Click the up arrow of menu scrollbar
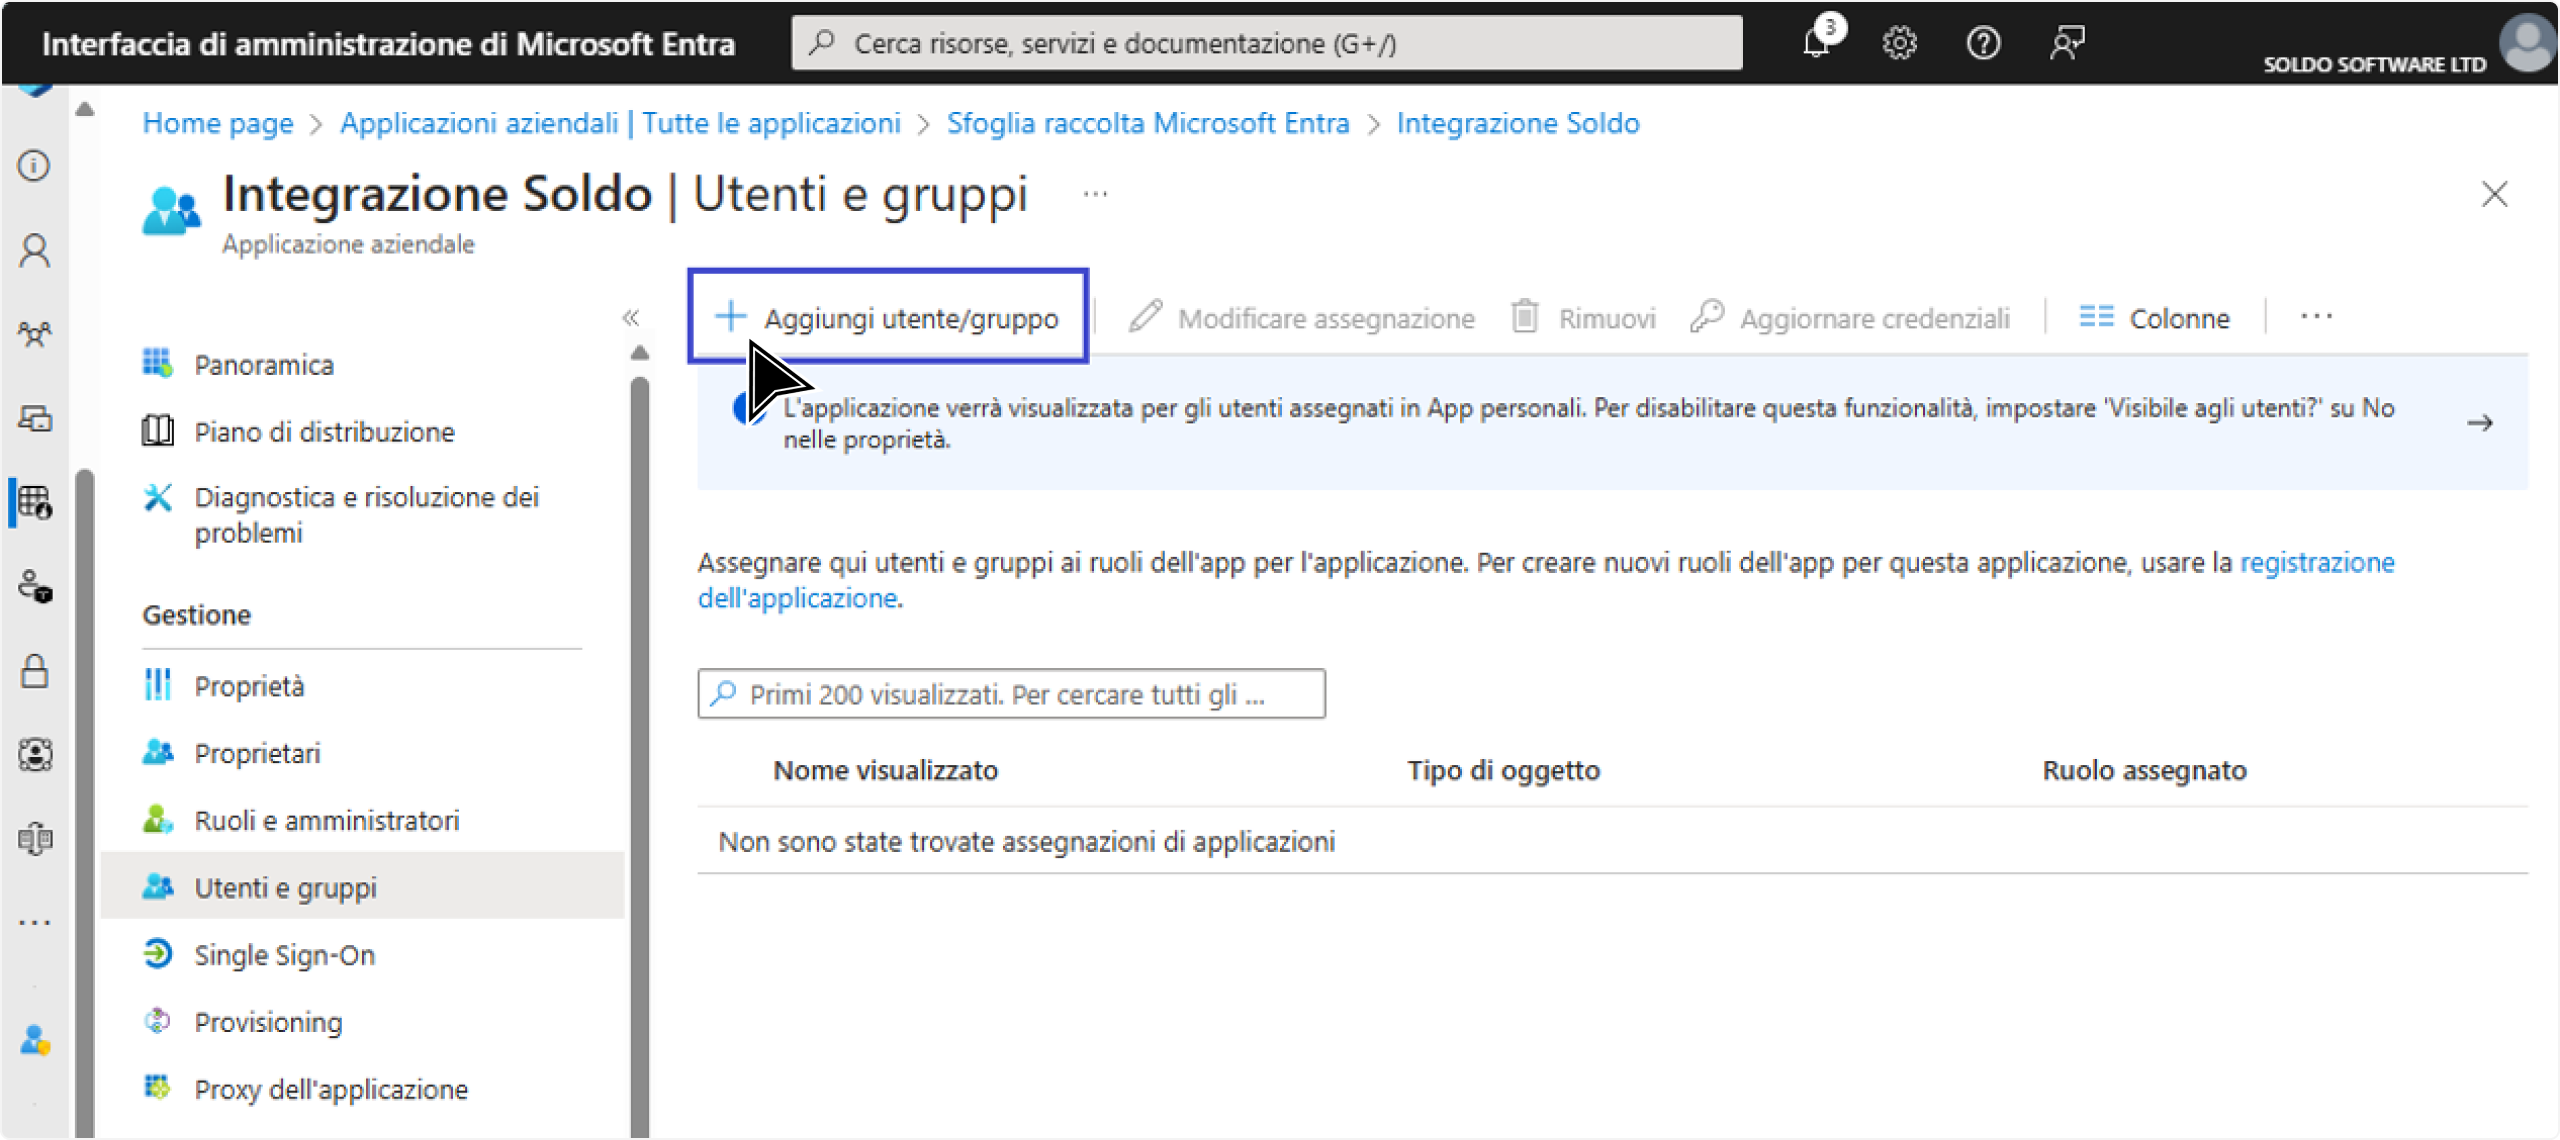Viewport: 2560px width, 1140px height. [x=640, y=352]
